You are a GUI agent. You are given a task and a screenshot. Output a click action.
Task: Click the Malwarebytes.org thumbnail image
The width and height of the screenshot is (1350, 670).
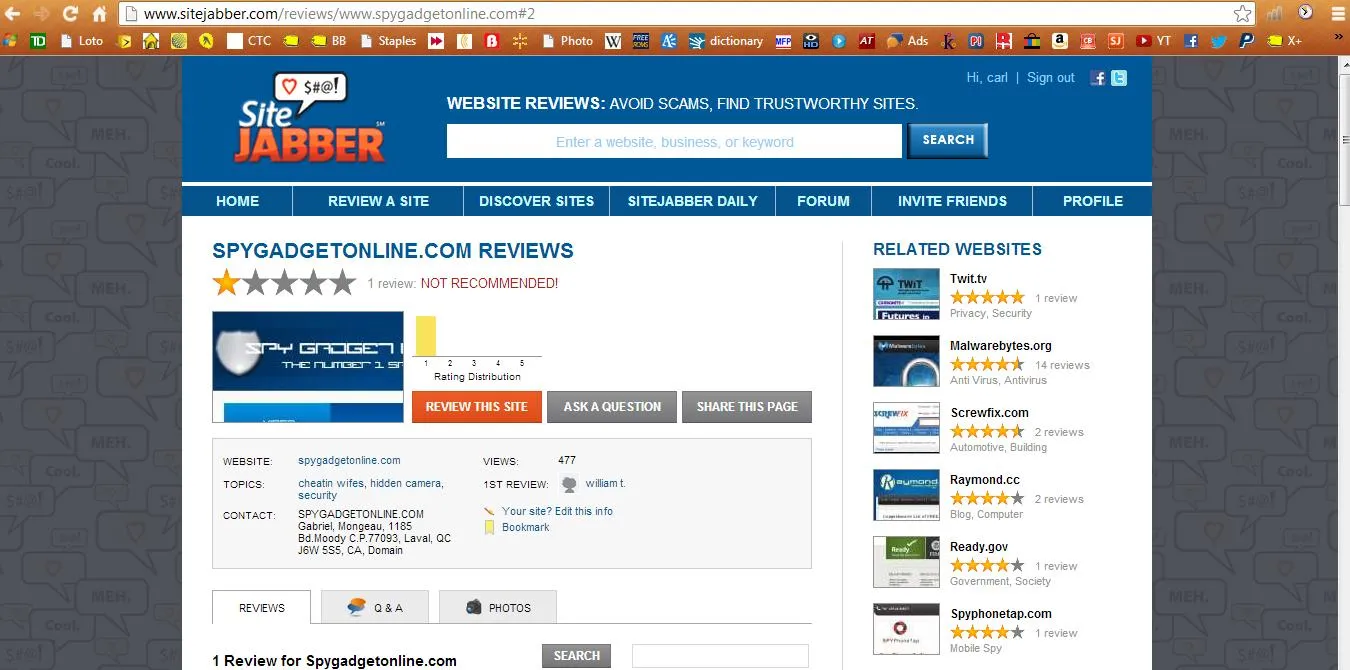906,361
